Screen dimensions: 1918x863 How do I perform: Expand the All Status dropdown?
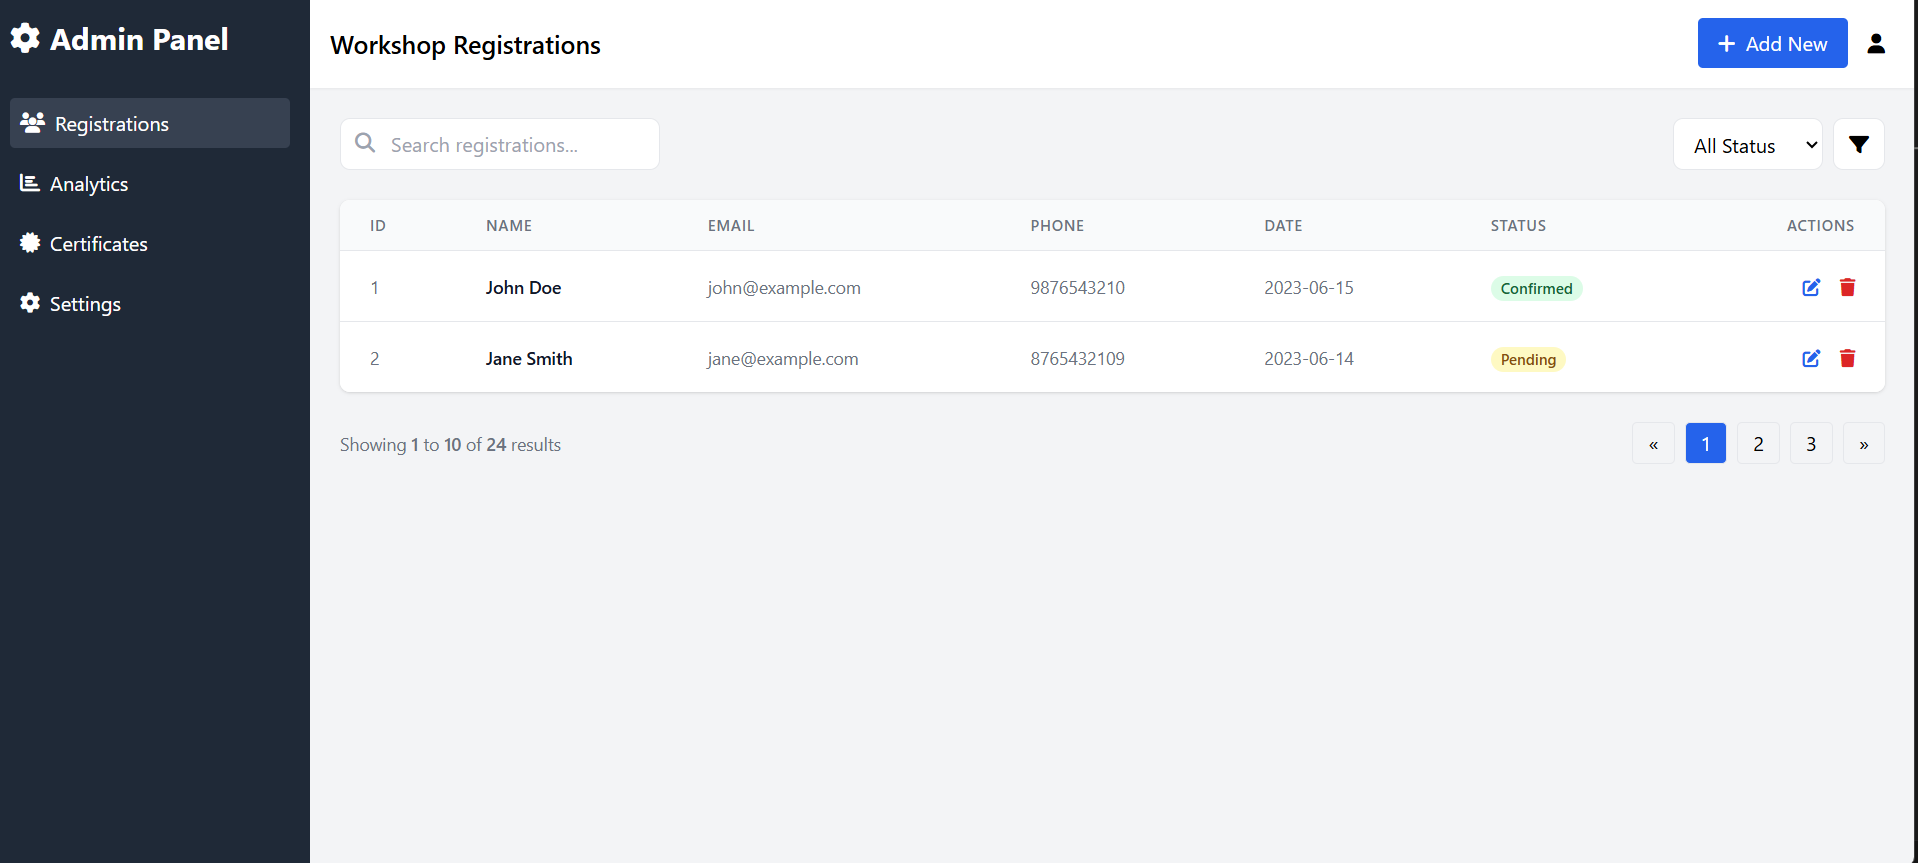pyautogui.click(x=1747, y=145)
